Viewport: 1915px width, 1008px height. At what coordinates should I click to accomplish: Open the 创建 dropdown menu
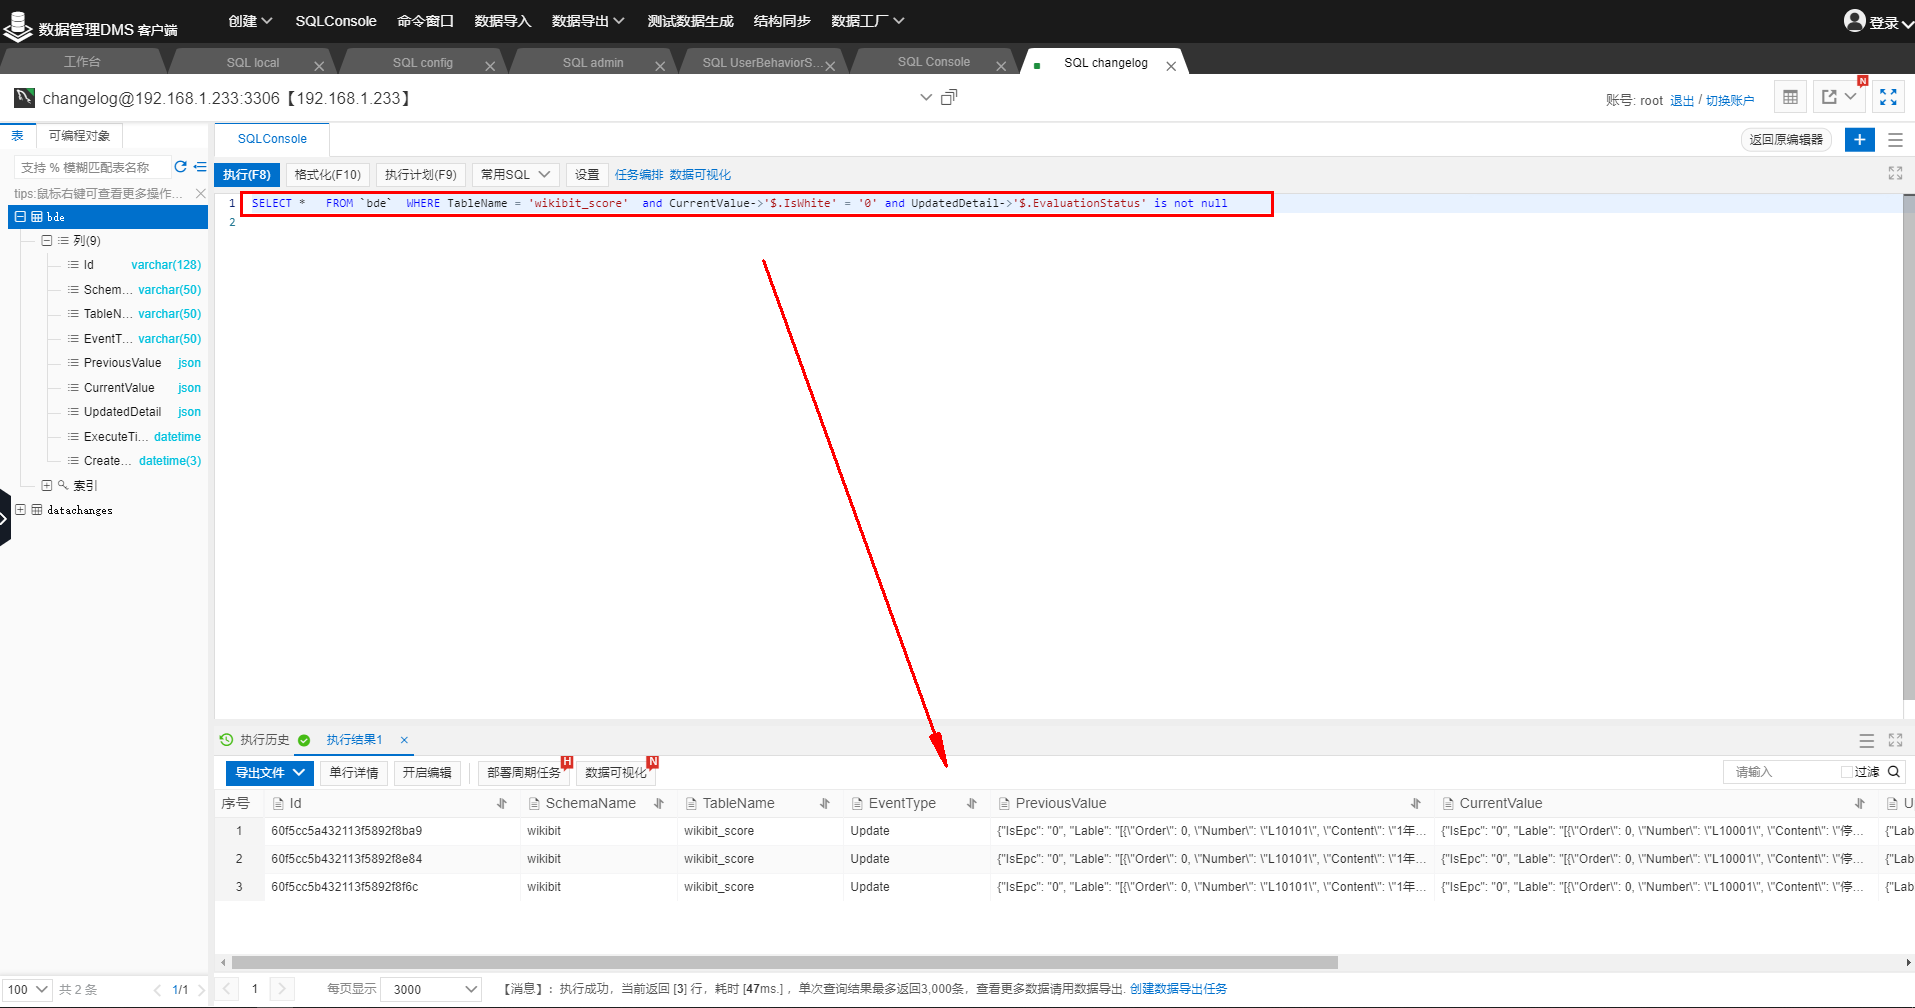[250, 21]
